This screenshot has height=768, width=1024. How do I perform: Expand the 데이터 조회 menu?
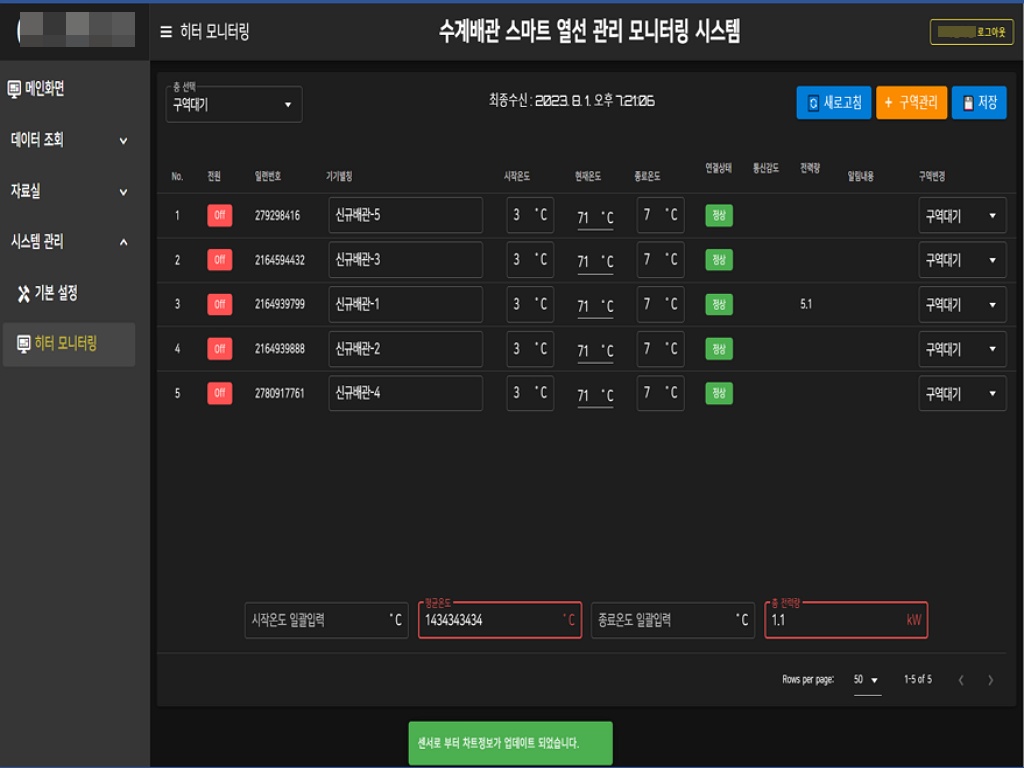point(69,140)
